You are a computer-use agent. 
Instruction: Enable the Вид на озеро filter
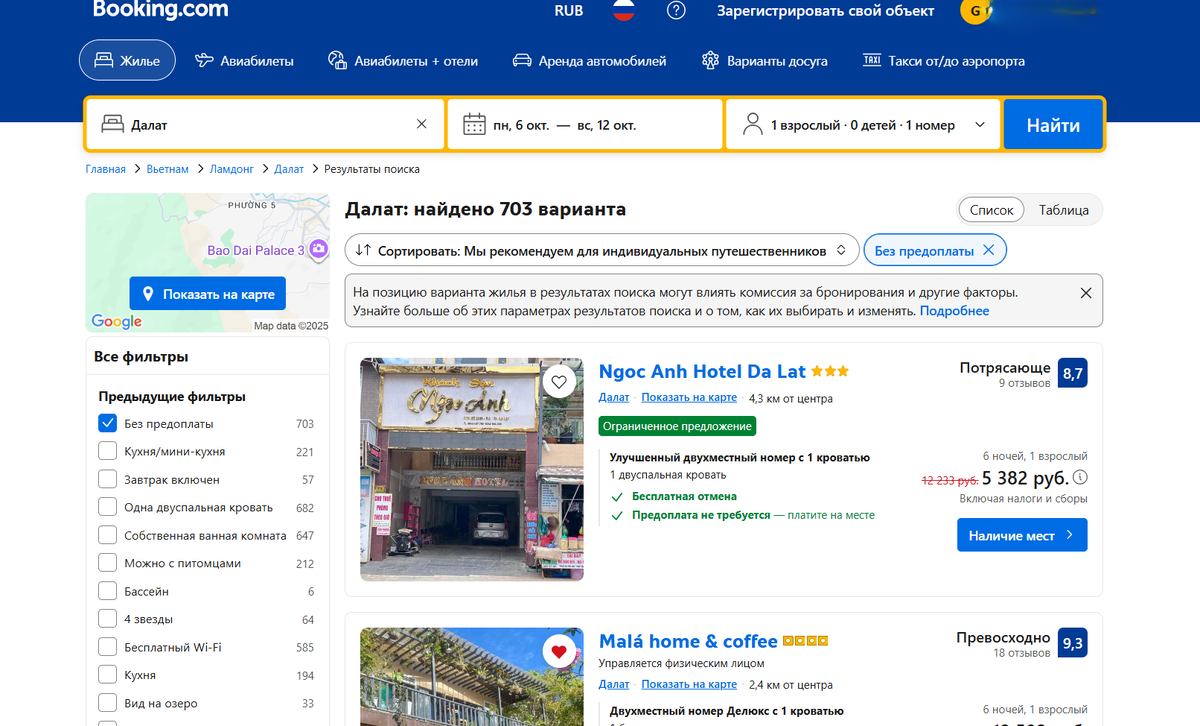point(108,703)
